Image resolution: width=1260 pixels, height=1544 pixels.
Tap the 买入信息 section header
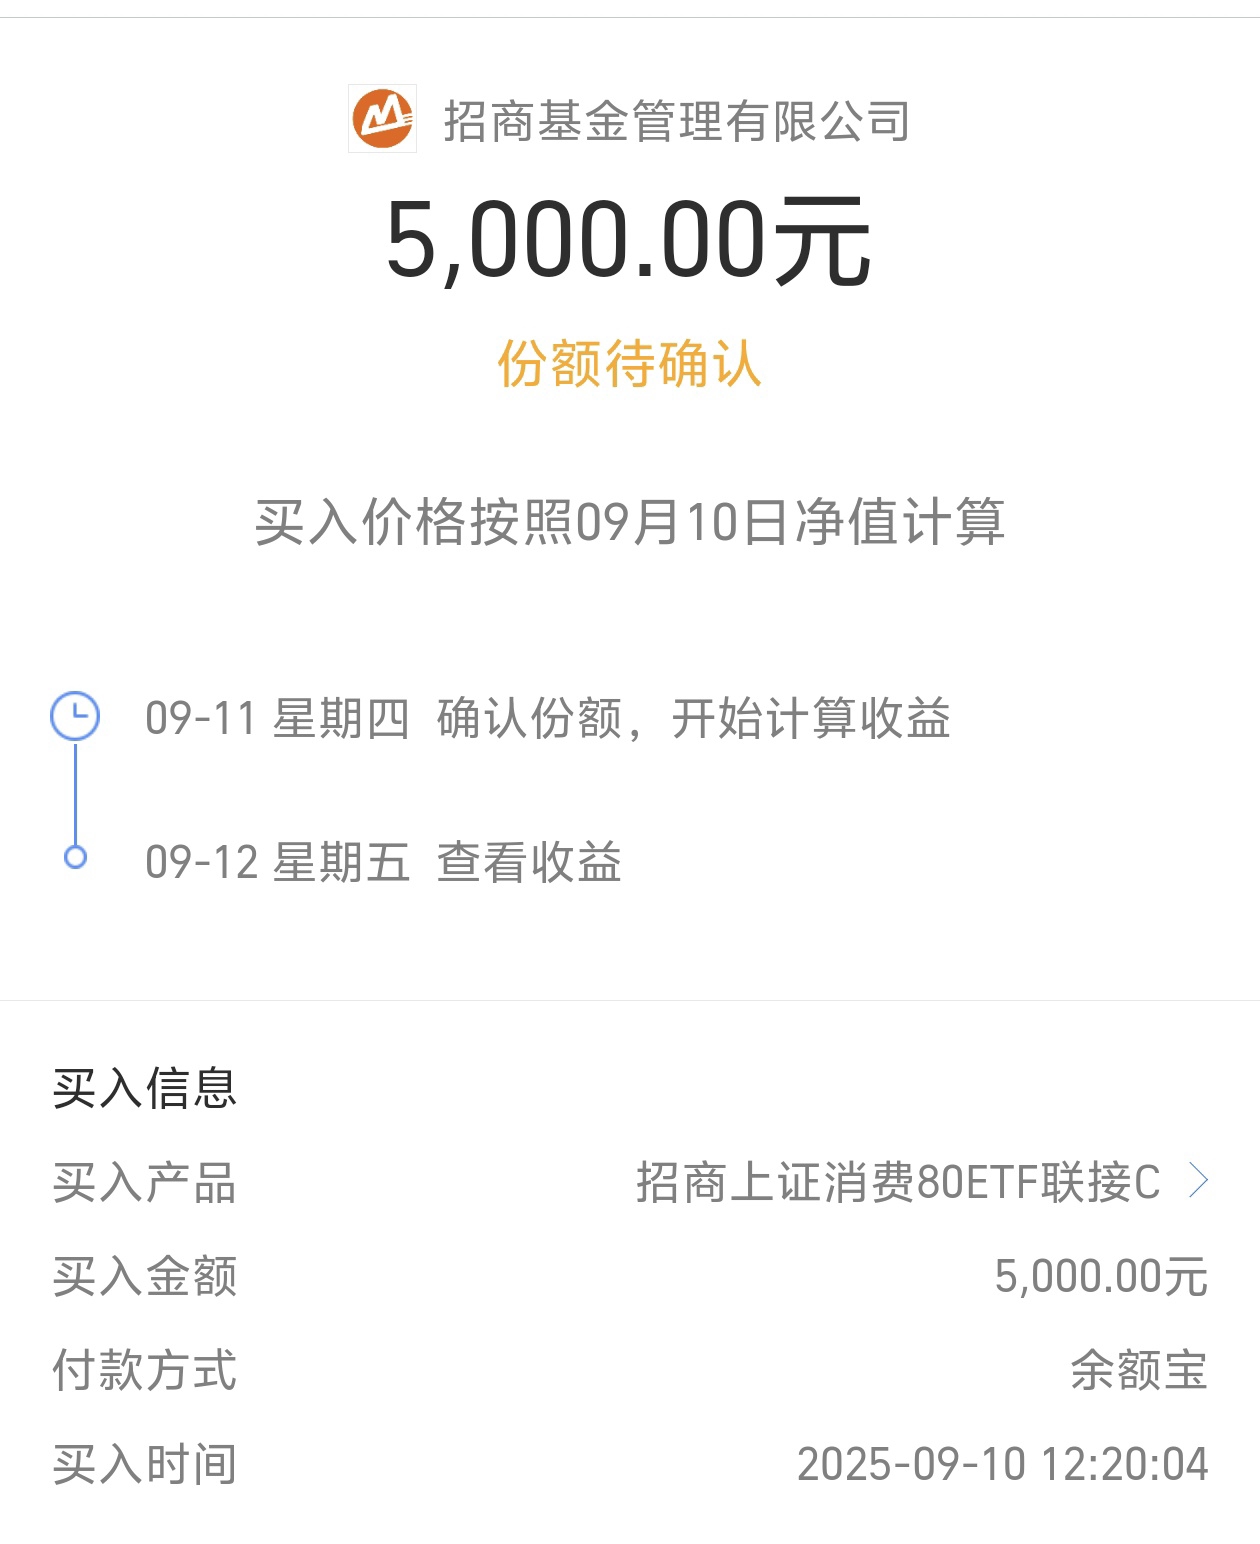[145, 1088]
